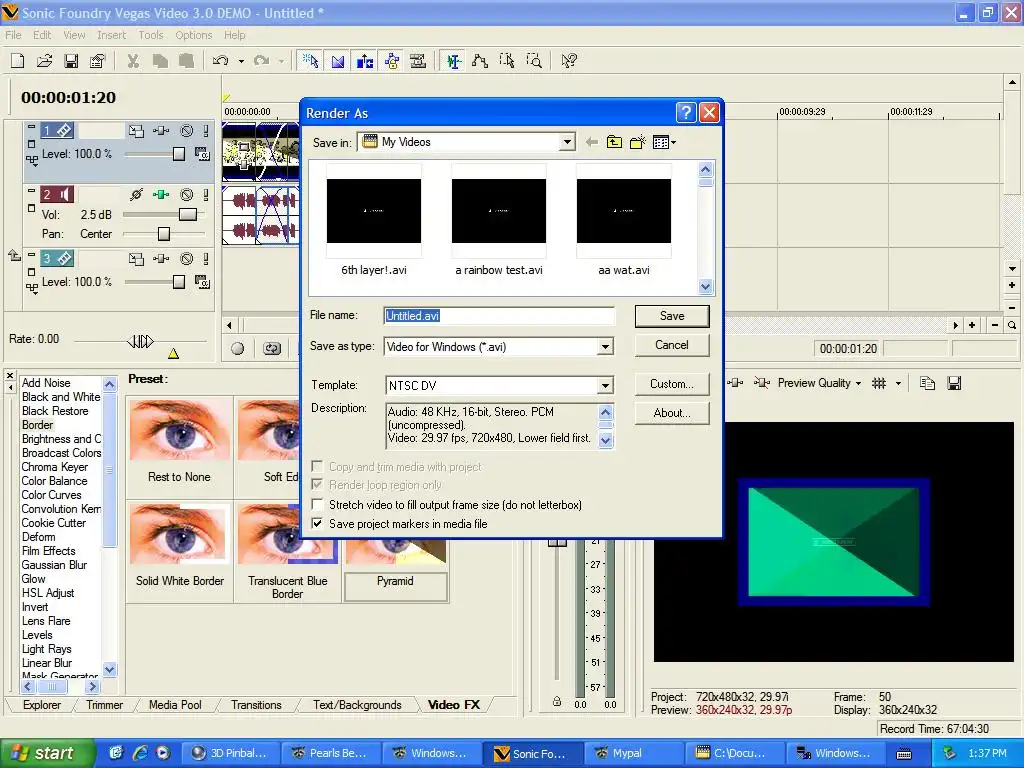
Task: Toggle Solo on audio track 2
Action: (x=206, y=195)
